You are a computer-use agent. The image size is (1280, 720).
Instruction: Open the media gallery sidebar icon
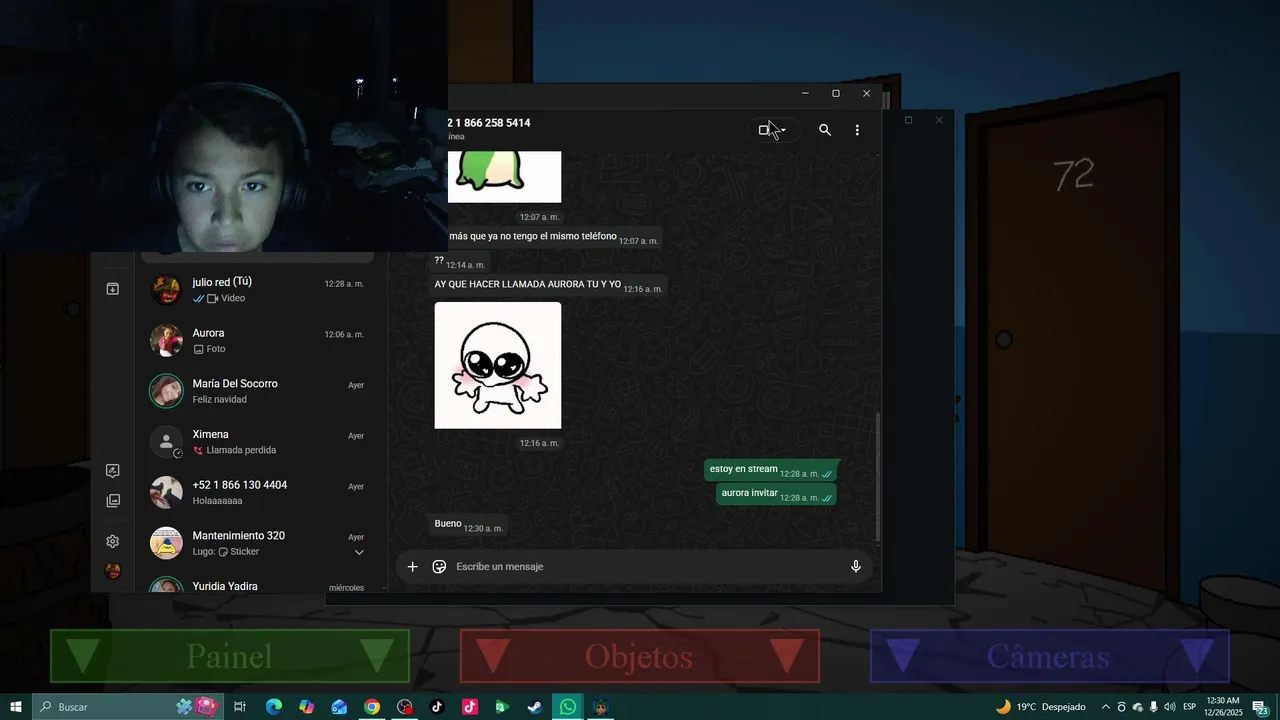coord(113,501)
